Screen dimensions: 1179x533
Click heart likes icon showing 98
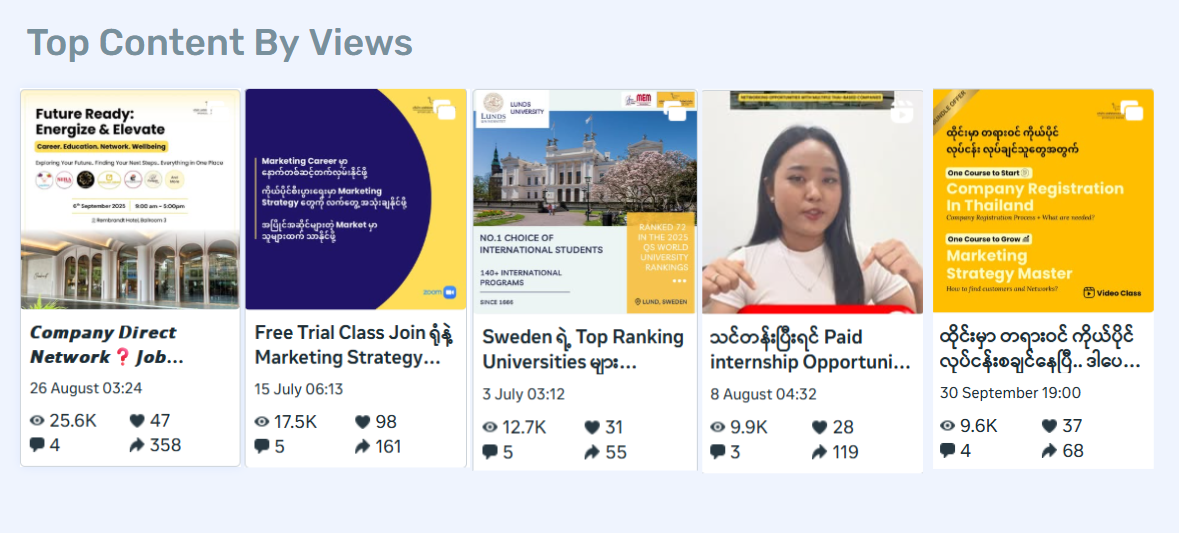click(362, 422)
